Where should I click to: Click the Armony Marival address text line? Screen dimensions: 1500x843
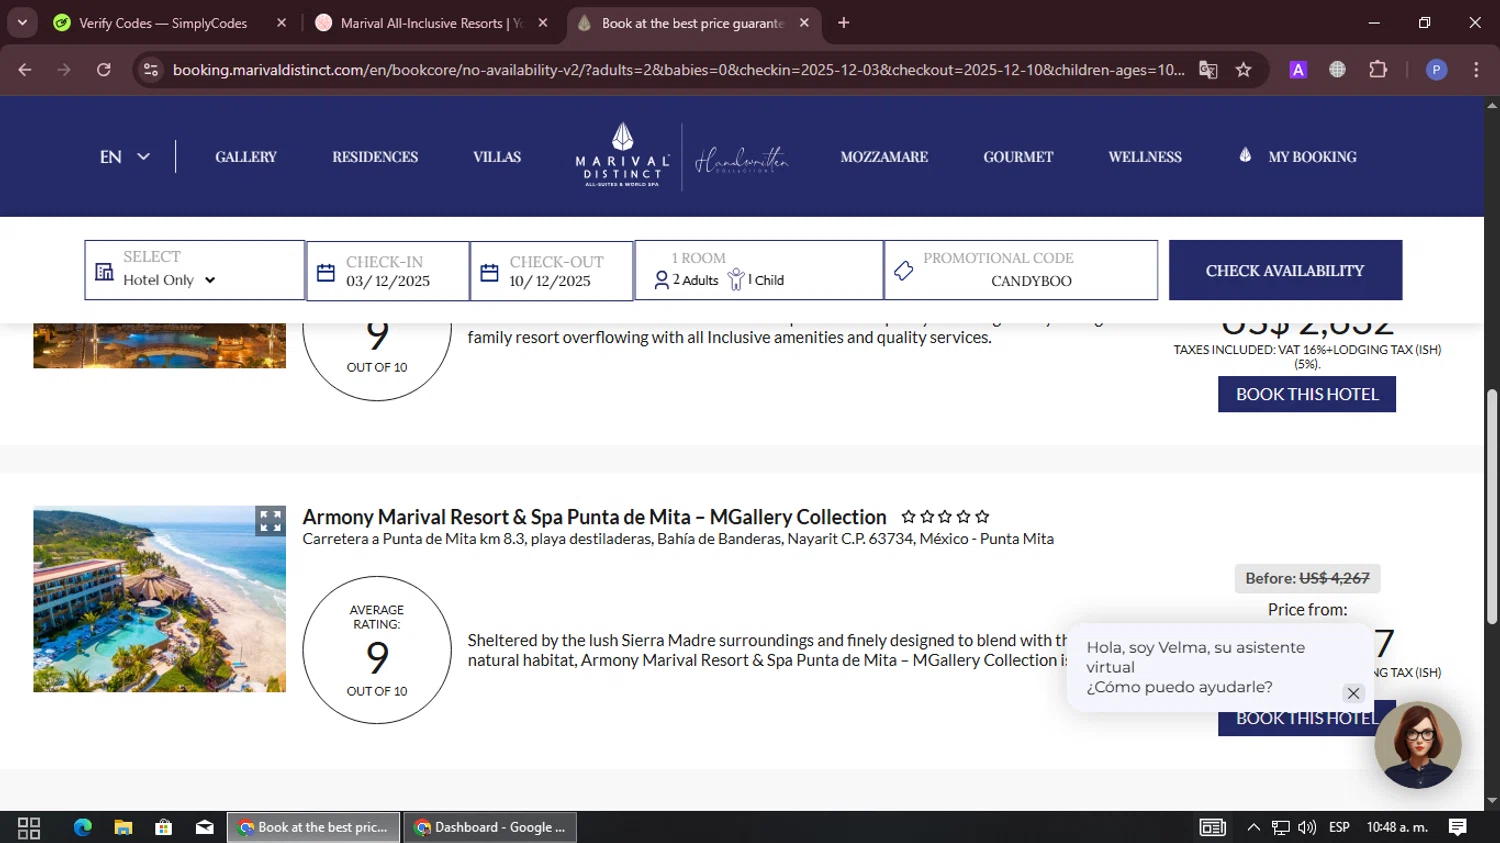(x=678, y=539)
